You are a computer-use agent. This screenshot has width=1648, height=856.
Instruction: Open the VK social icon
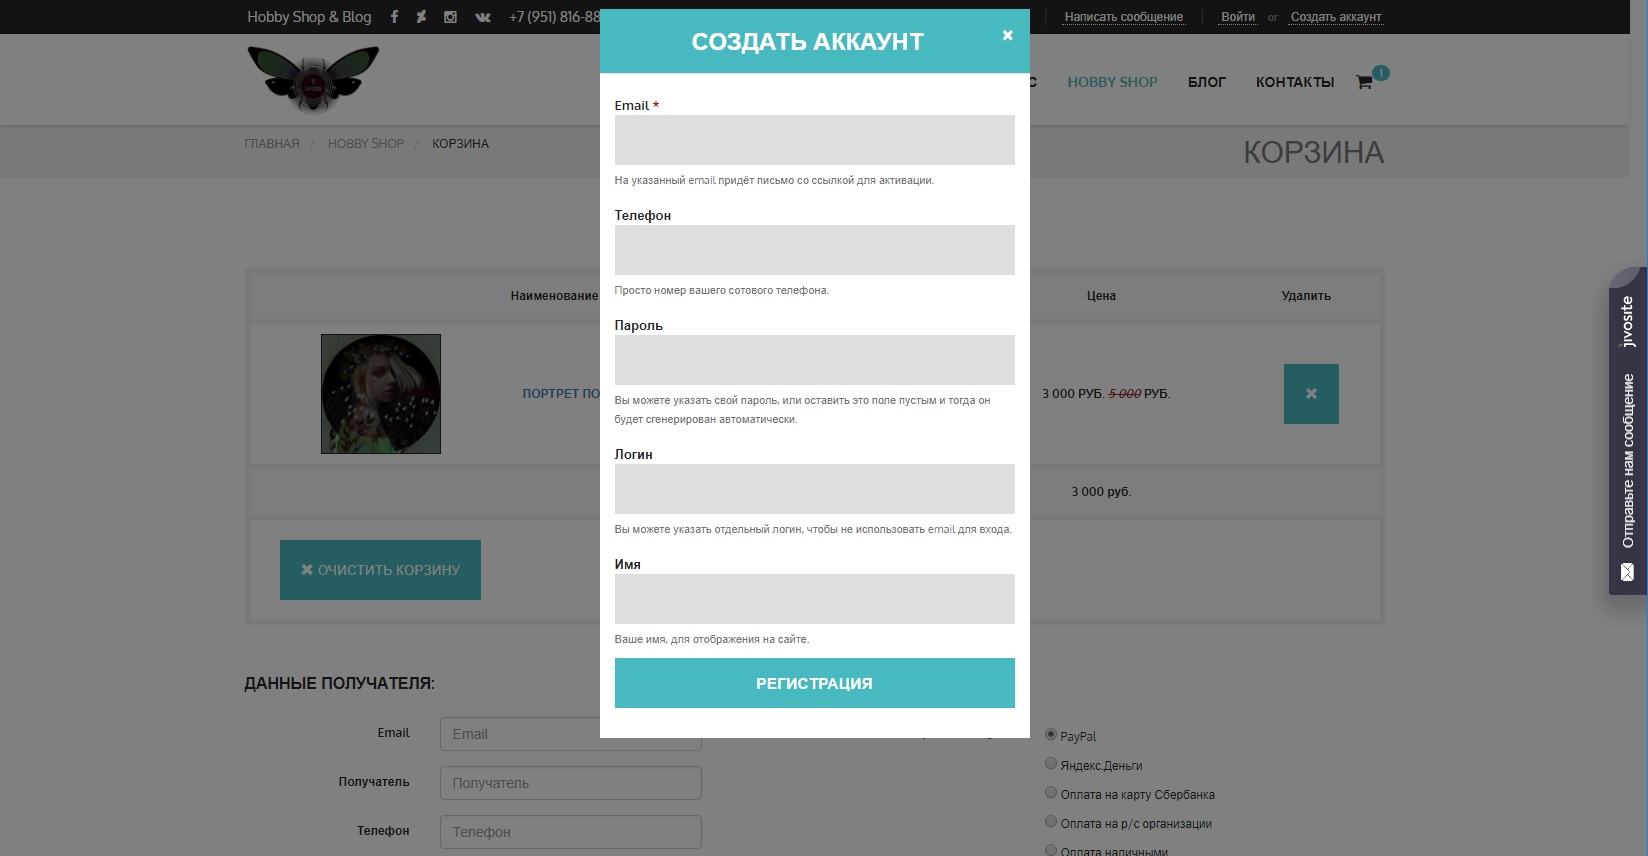pos(483,17)
